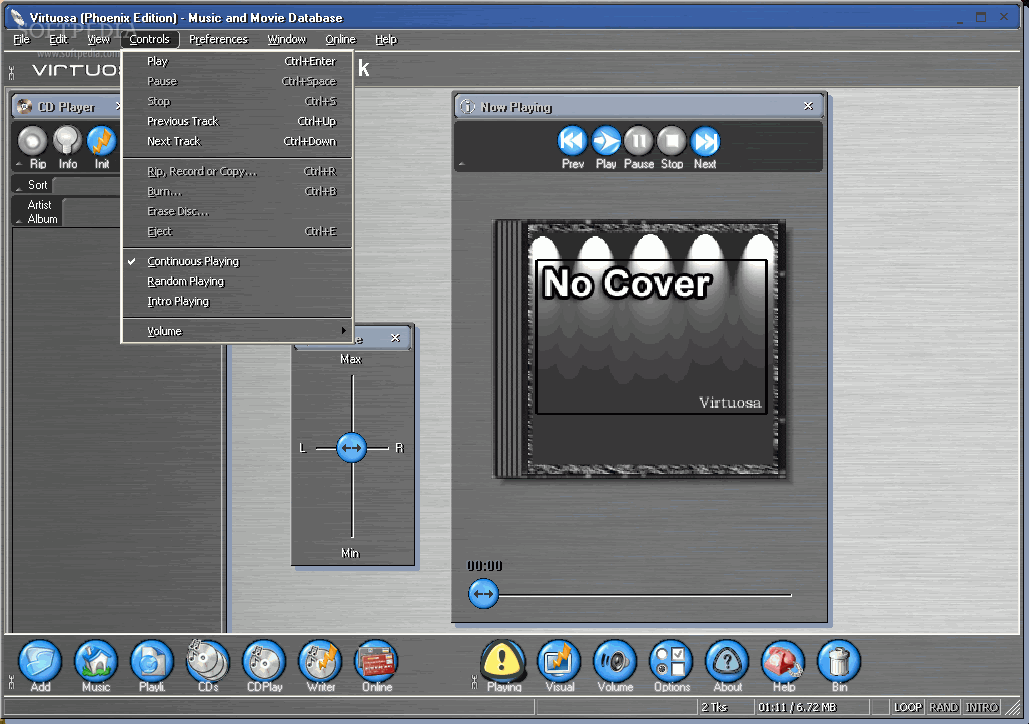Click the Add icon in bottom toolbar
The image size is (1029, 724).
point(40,667)
